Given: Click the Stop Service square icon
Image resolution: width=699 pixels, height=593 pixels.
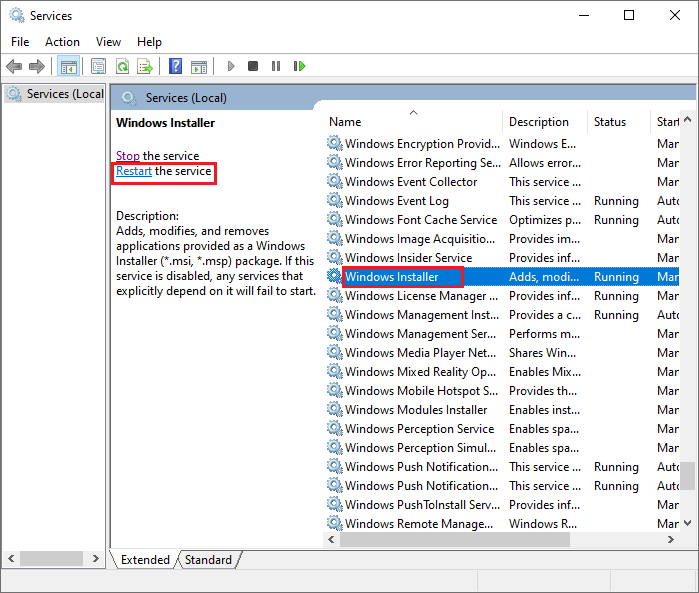Looking at the screenshot, I should pyautogui.click(x=253, y=66).
